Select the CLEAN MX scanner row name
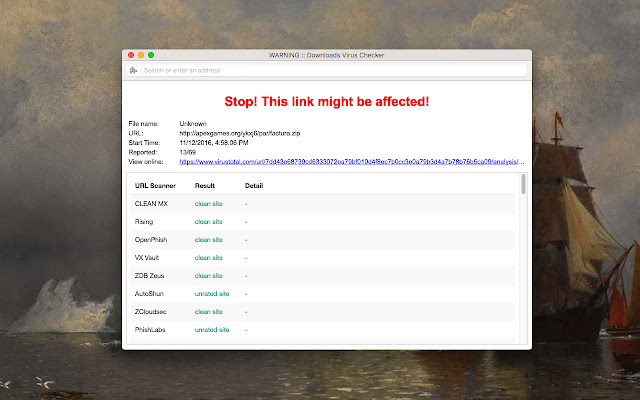The width and height of the screenshot is (640, 400). tap(151, 204)
